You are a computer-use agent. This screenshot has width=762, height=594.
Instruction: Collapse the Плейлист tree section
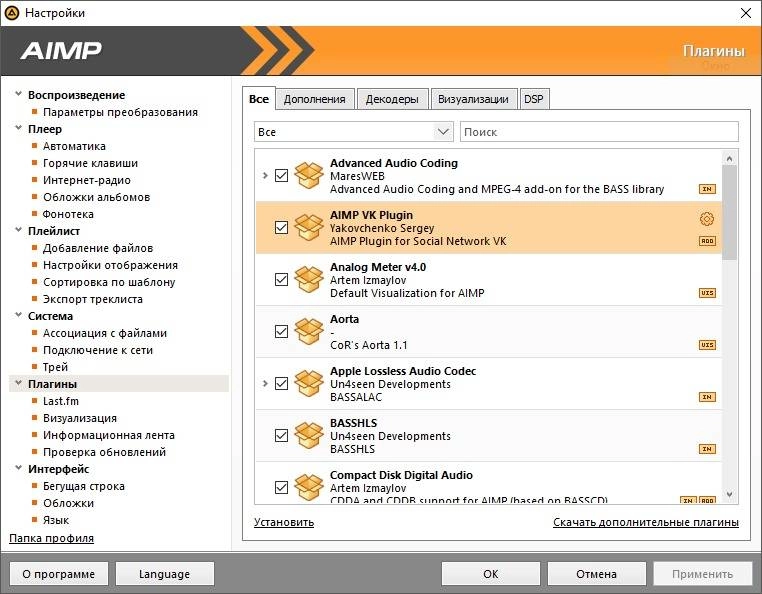18,230
